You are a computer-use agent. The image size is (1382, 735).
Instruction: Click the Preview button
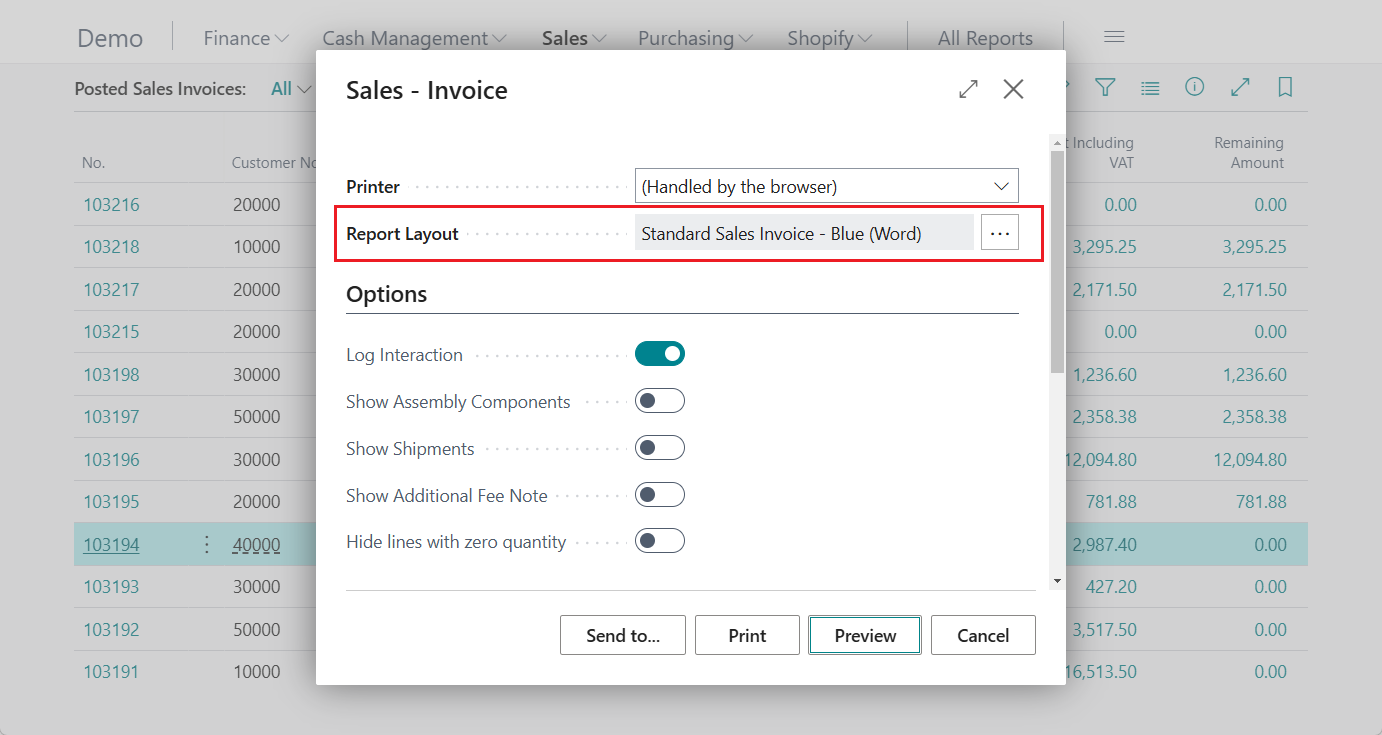pyautogui.click(x=864, y=635)
